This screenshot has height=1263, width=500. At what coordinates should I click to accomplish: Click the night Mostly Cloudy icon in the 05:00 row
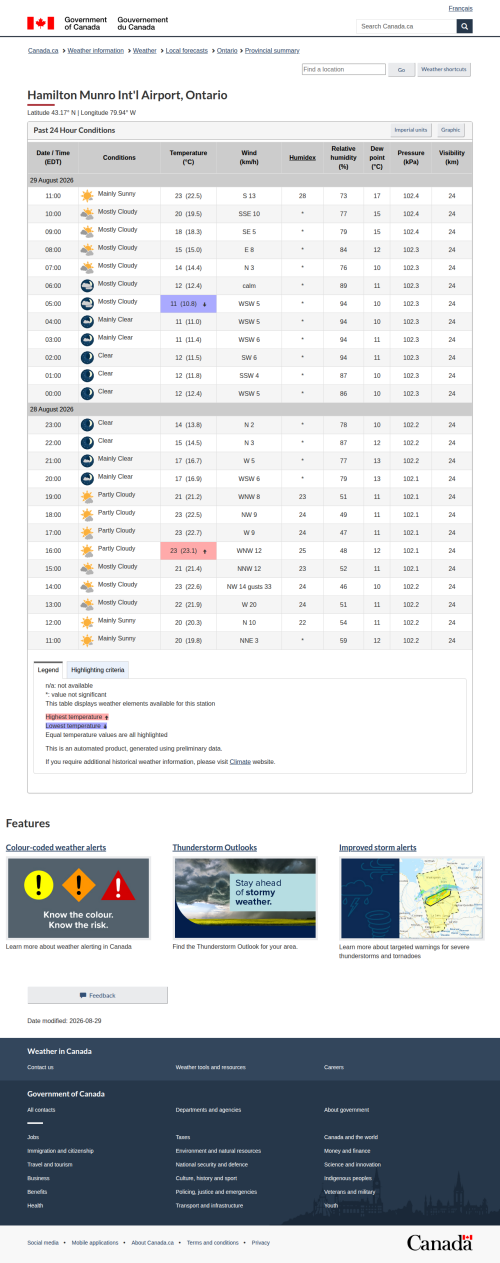(x=87, y=304)
